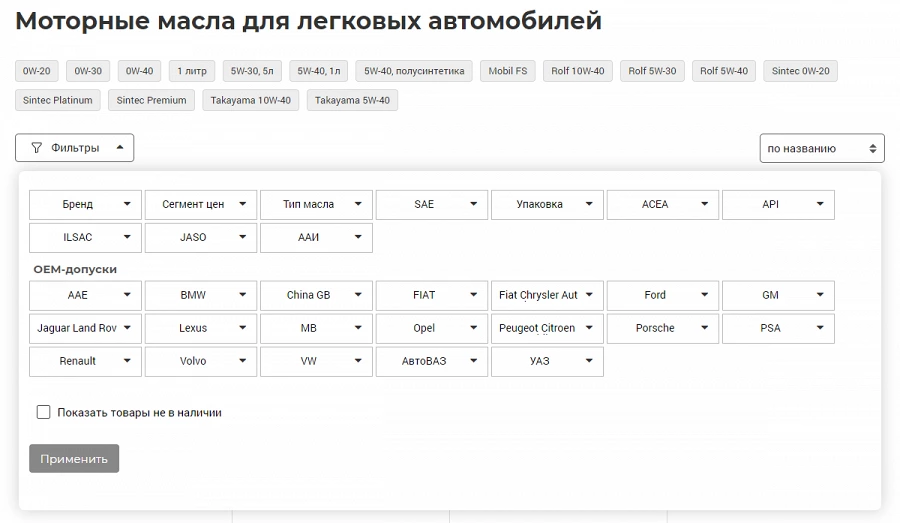The width and height of the screenshot is (900, 523).
Task: Open the 'по названию' sort dropdown
Action: click(822, 148)
